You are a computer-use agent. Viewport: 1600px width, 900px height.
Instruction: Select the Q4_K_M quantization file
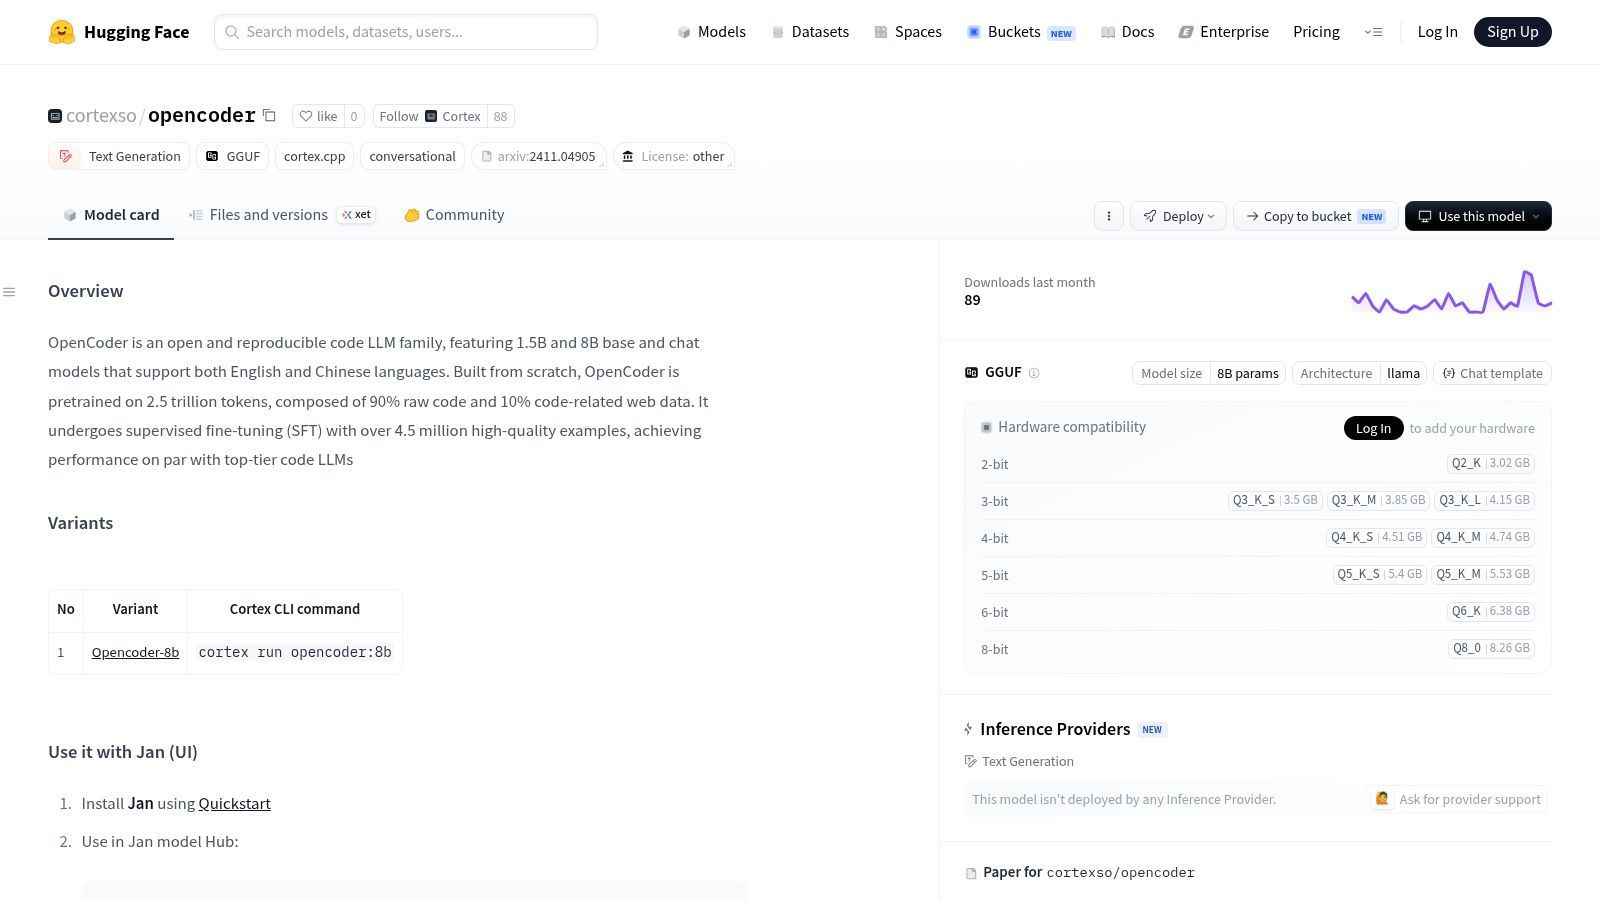click(1483, 537)
